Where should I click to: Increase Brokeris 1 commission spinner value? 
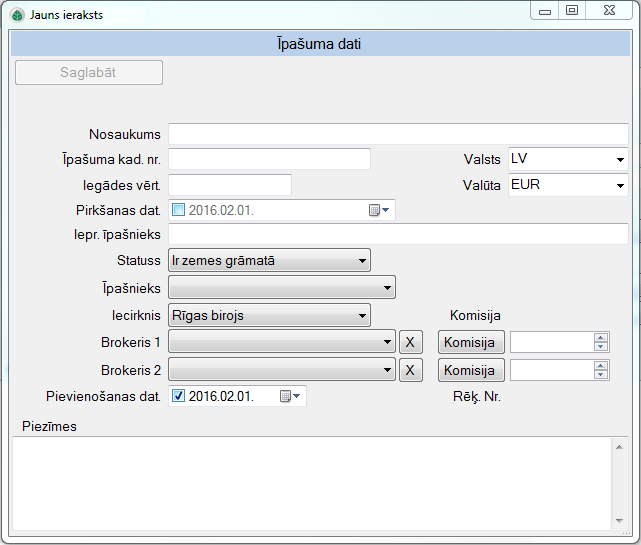601,337
